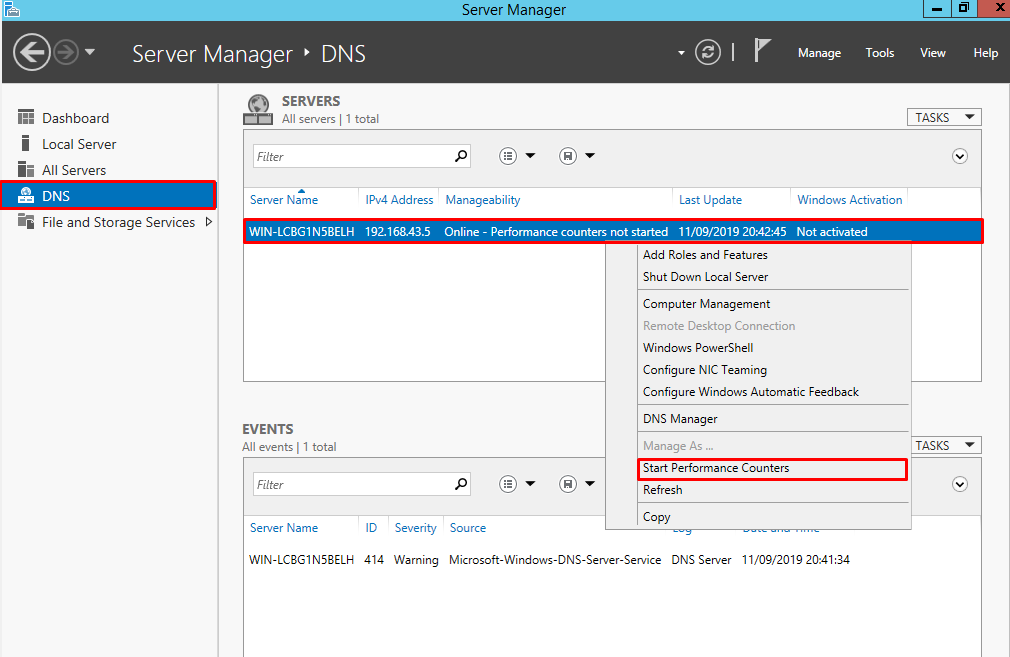Choose Add Roles and Features

(x=705, y=254)
